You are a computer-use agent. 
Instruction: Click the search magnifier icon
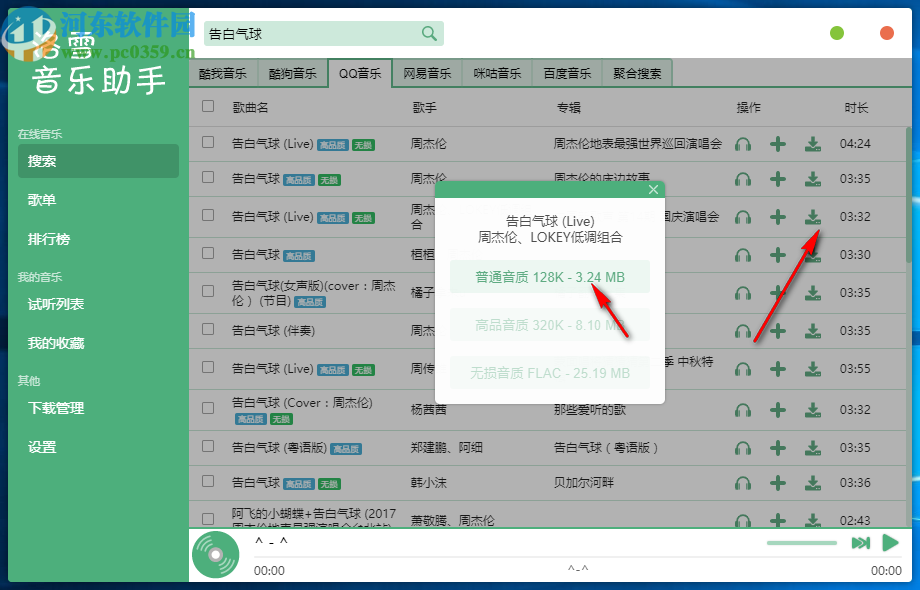pos(430,33)
